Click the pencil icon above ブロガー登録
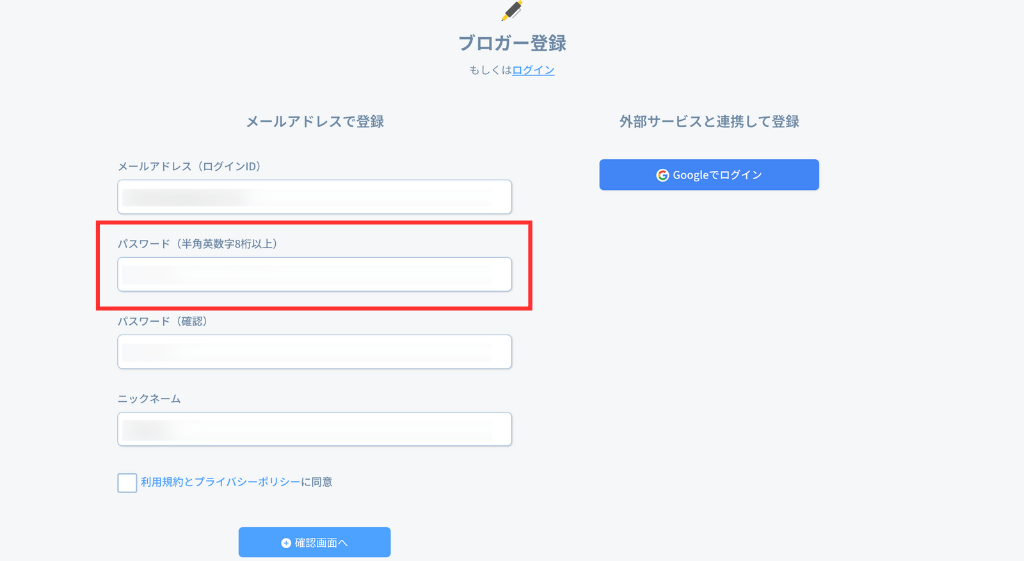1024x561 pixels. 512,11
